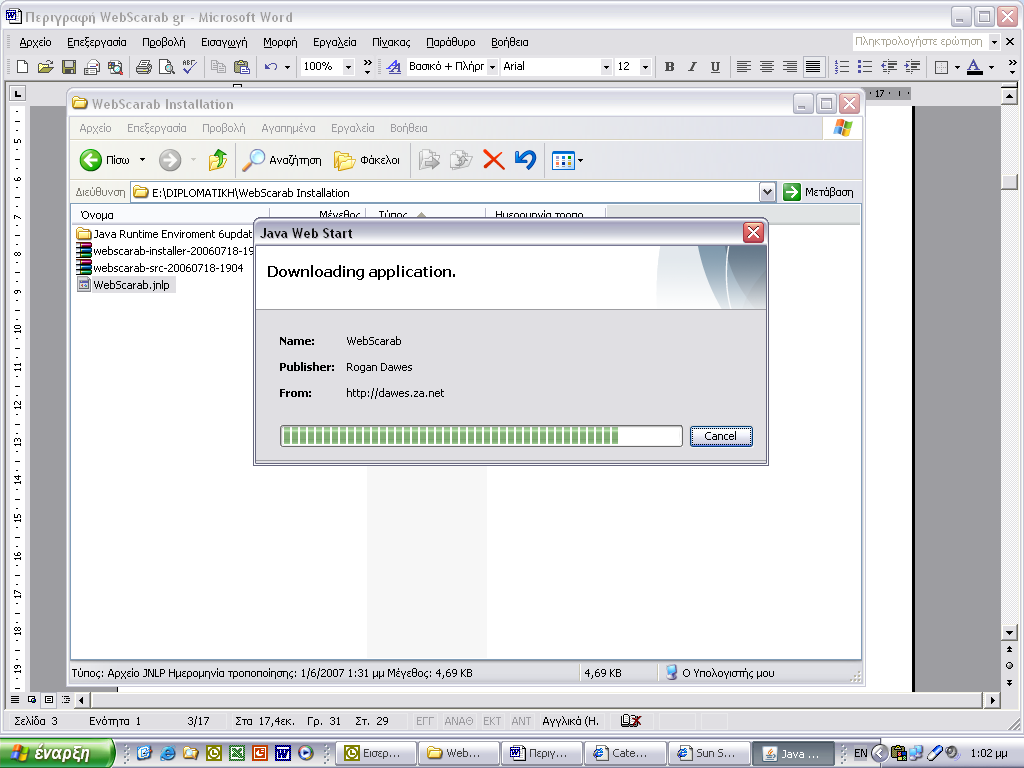Align text right in Word
The width and height of the screenshot is (1024, 768).
[790, 67]
